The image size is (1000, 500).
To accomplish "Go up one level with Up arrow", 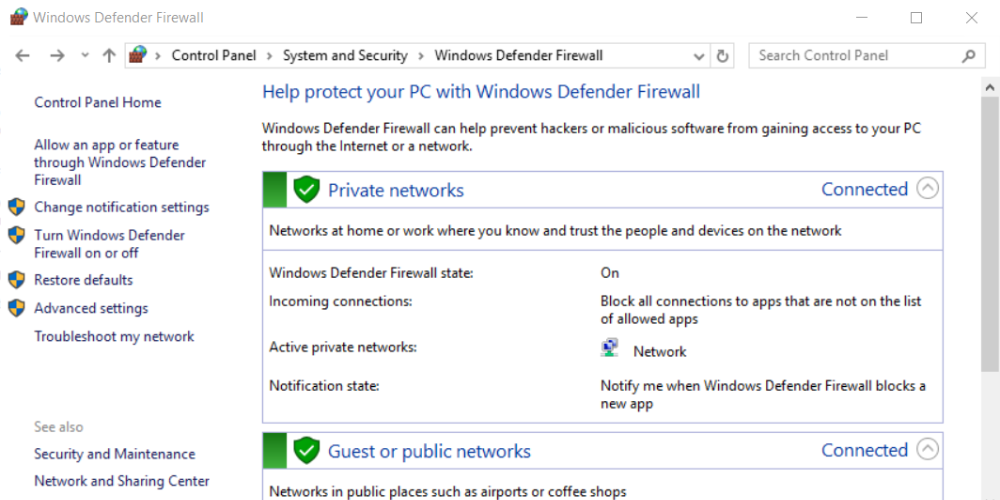I will pos(109,56).
